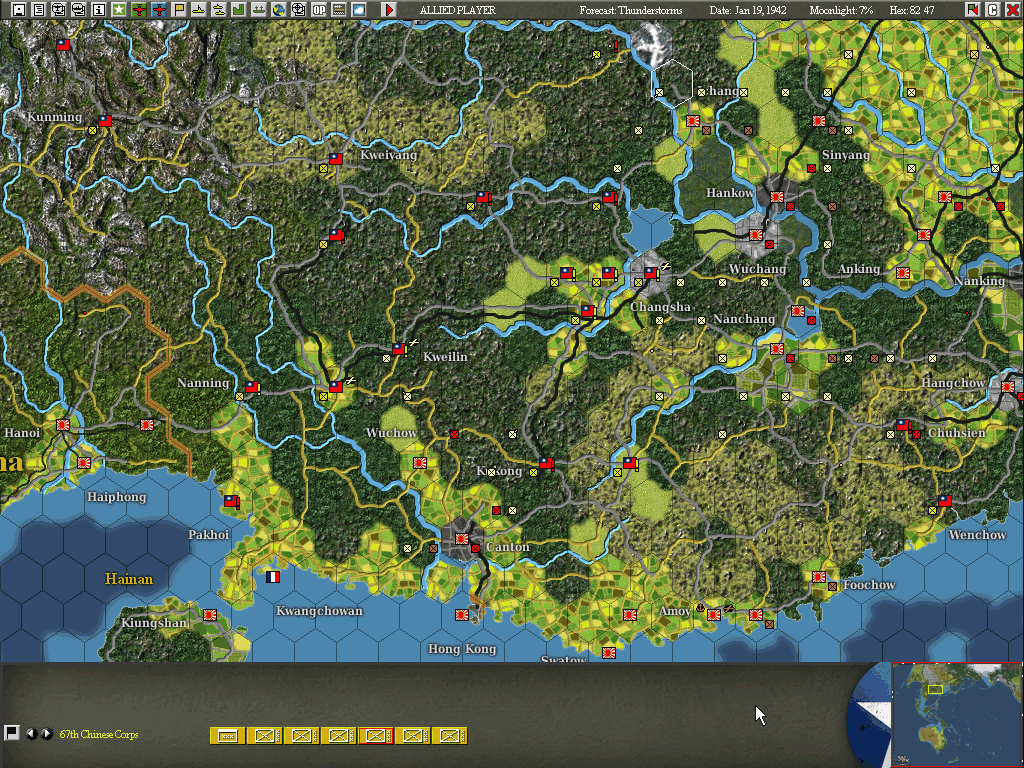Click the Japanese flag at Kiungshan
Image resolution: width=1024 pixels, height=768 pixels.
point(210,615)
